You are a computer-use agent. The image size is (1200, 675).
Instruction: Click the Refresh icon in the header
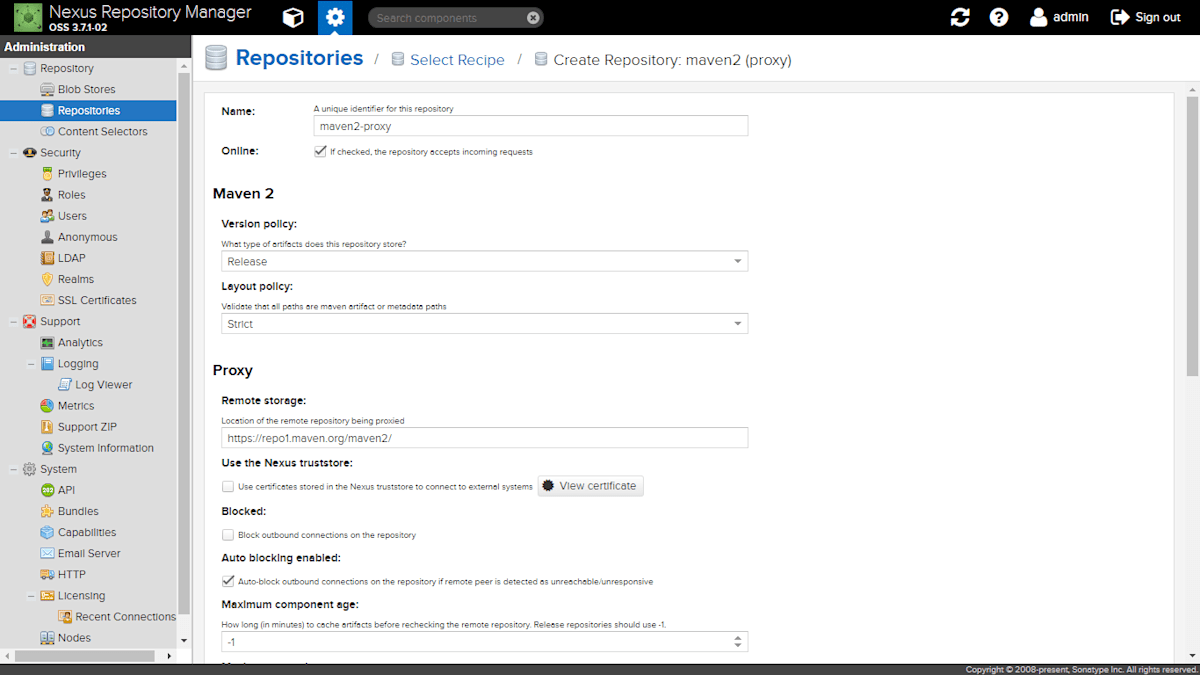(960, 17)
